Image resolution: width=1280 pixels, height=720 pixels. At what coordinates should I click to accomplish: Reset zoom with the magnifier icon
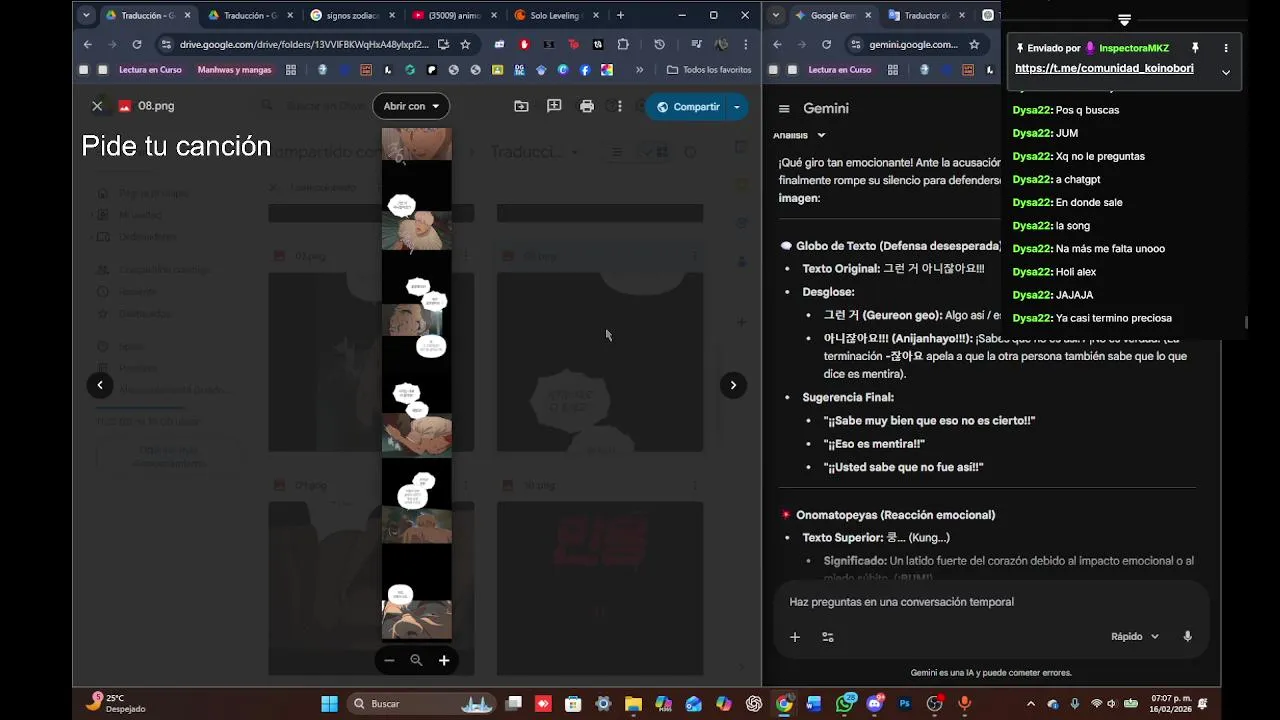click(x=416, y=660)
